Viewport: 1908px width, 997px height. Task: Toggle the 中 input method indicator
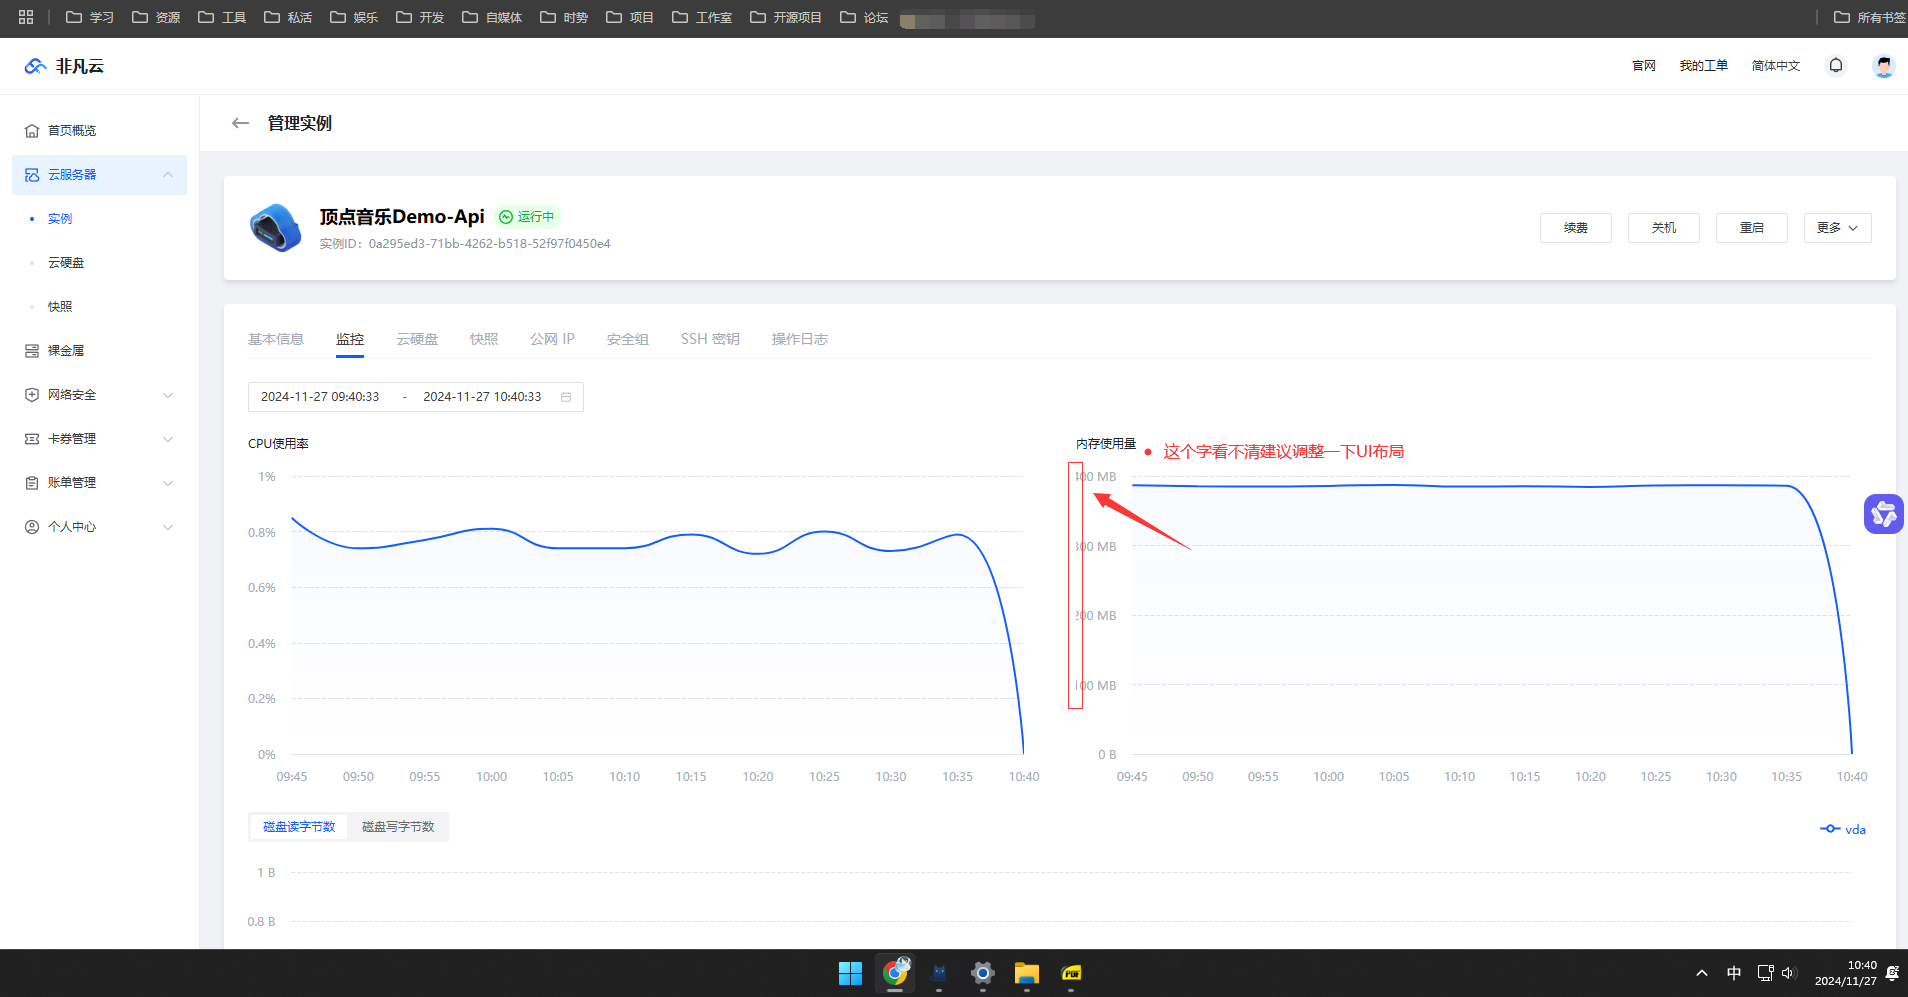1734,973
